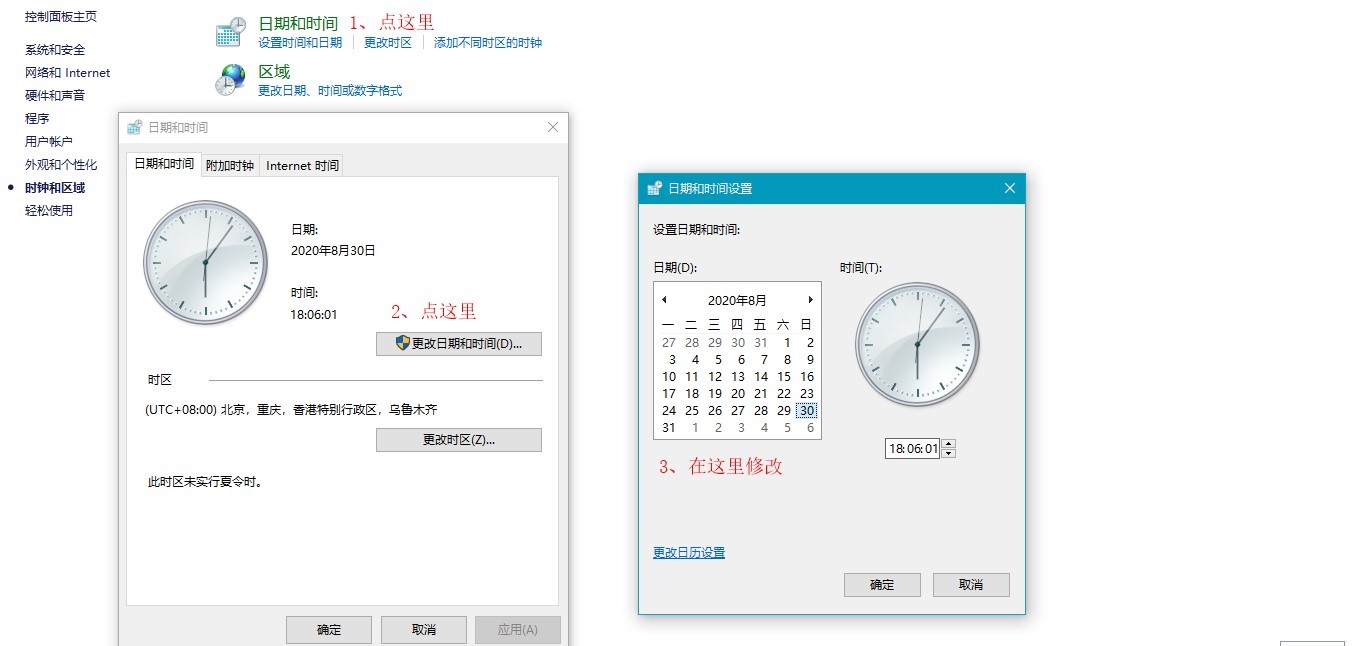Select 系统和安全 in the sidebar
Screen dimensions: 1361x646
[55, 50]
